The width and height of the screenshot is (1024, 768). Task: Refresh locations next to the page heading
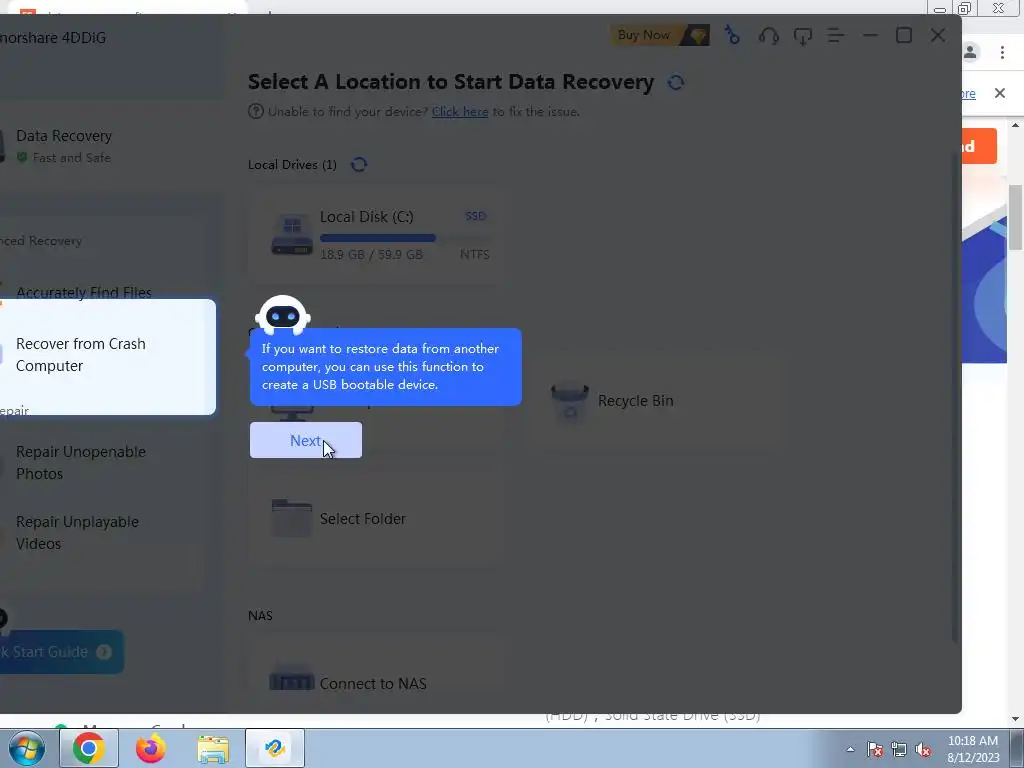676,82
